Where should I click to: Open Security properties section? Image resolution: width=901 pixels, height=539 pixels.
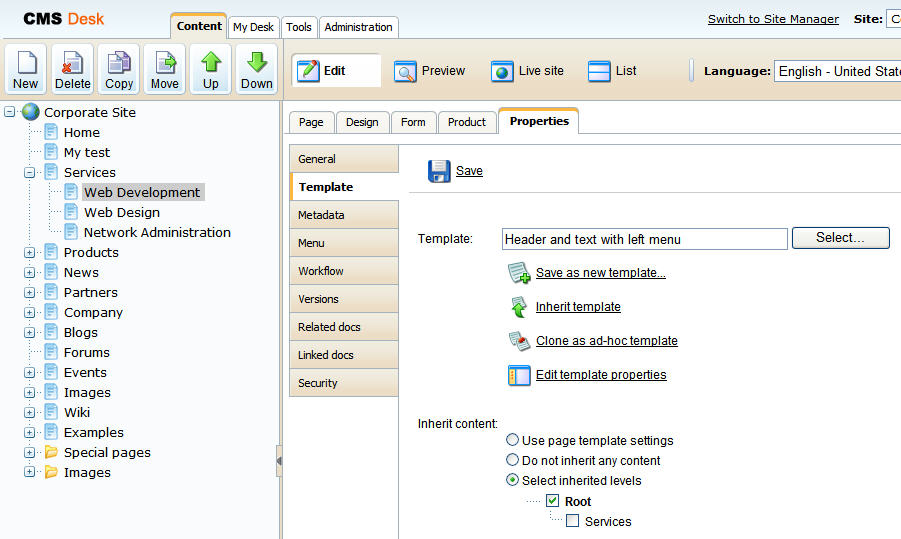click(344, 383)
